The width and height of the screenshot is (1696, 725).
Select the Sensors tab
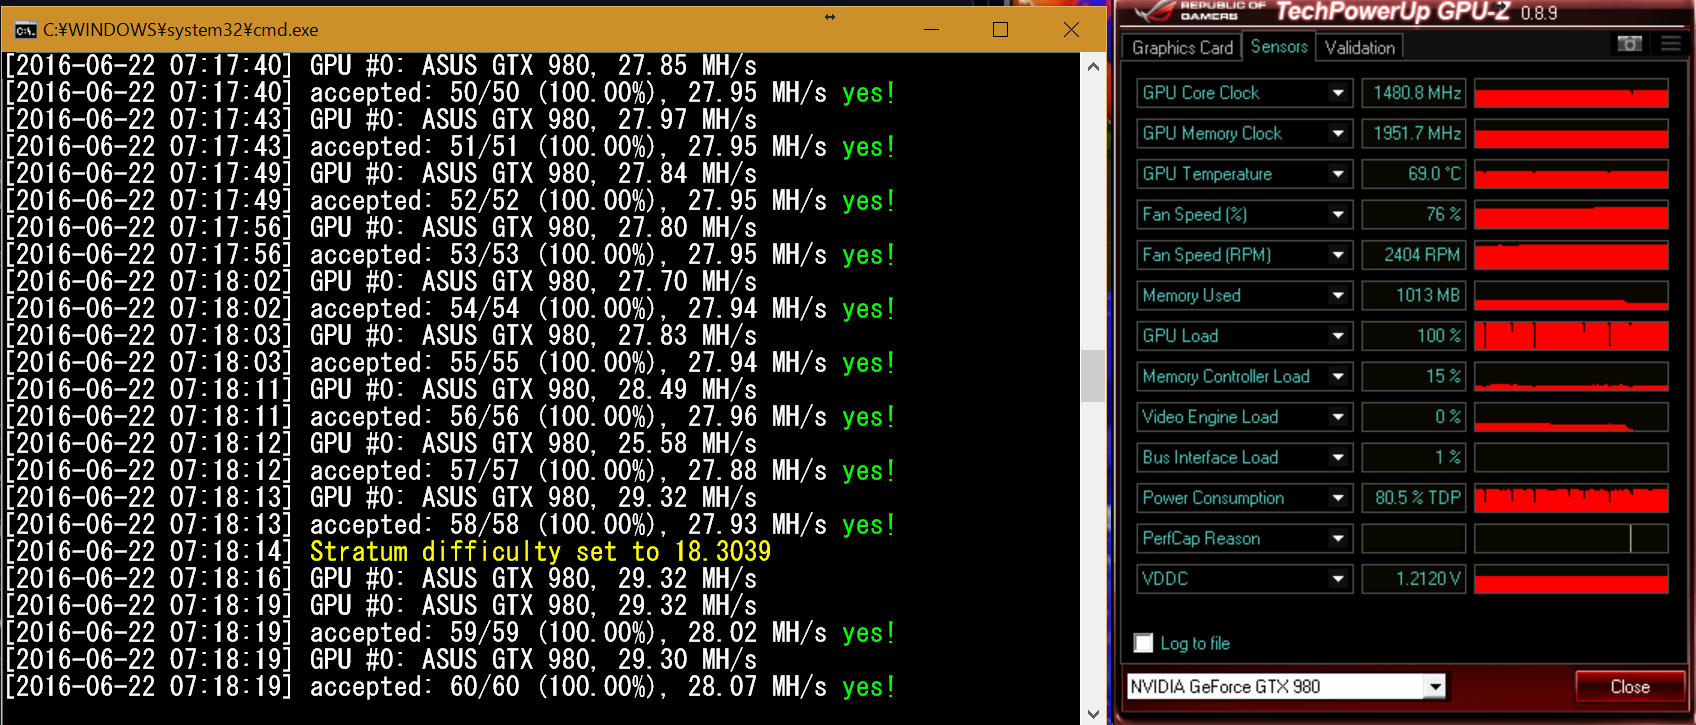pos(1279,46)
